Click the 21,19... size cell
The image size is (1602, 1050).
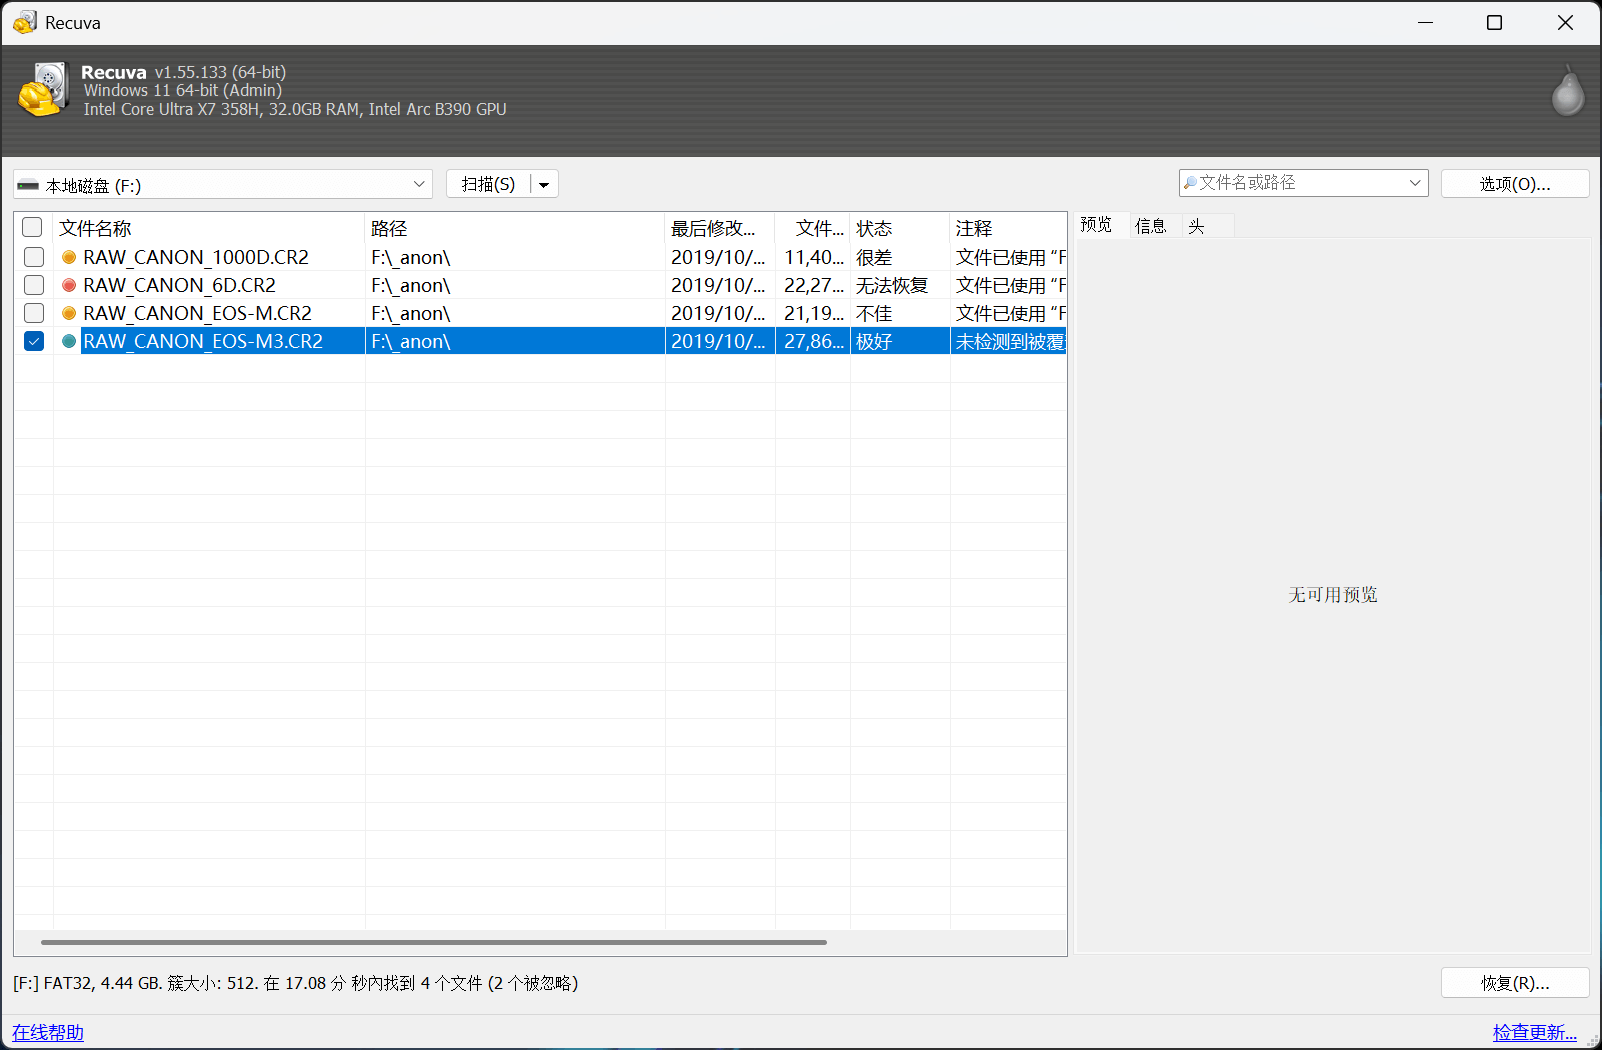[x=814, y=313]
